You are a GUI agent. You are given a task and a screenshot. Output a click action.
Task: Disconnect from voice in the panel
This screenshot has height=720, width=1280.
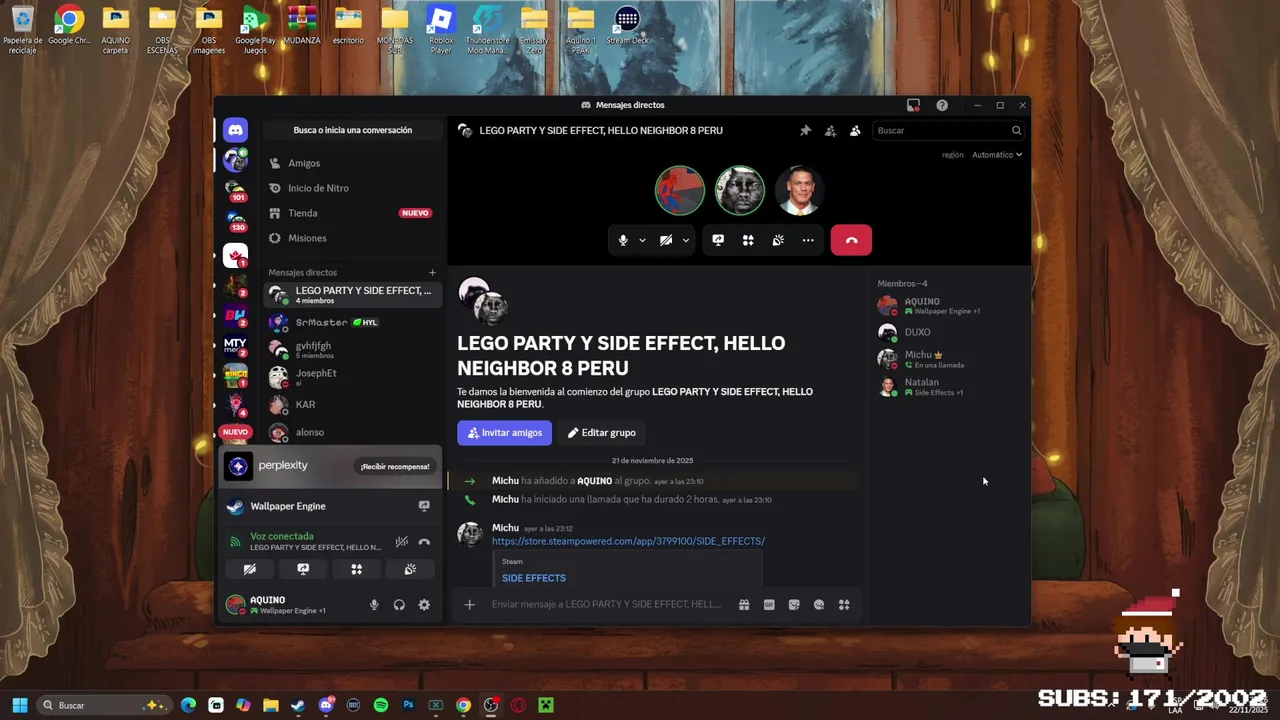click(x=424, y=542)
